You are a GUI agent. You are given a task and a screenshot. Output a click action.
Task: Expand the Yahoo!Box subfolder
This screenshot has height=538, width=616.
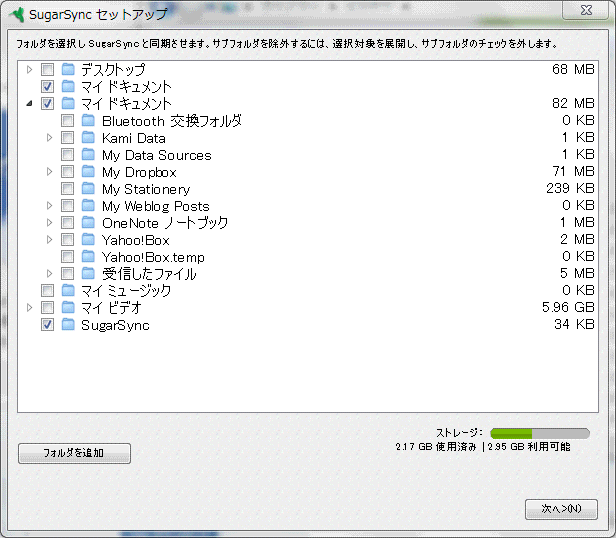coord(50,239)
